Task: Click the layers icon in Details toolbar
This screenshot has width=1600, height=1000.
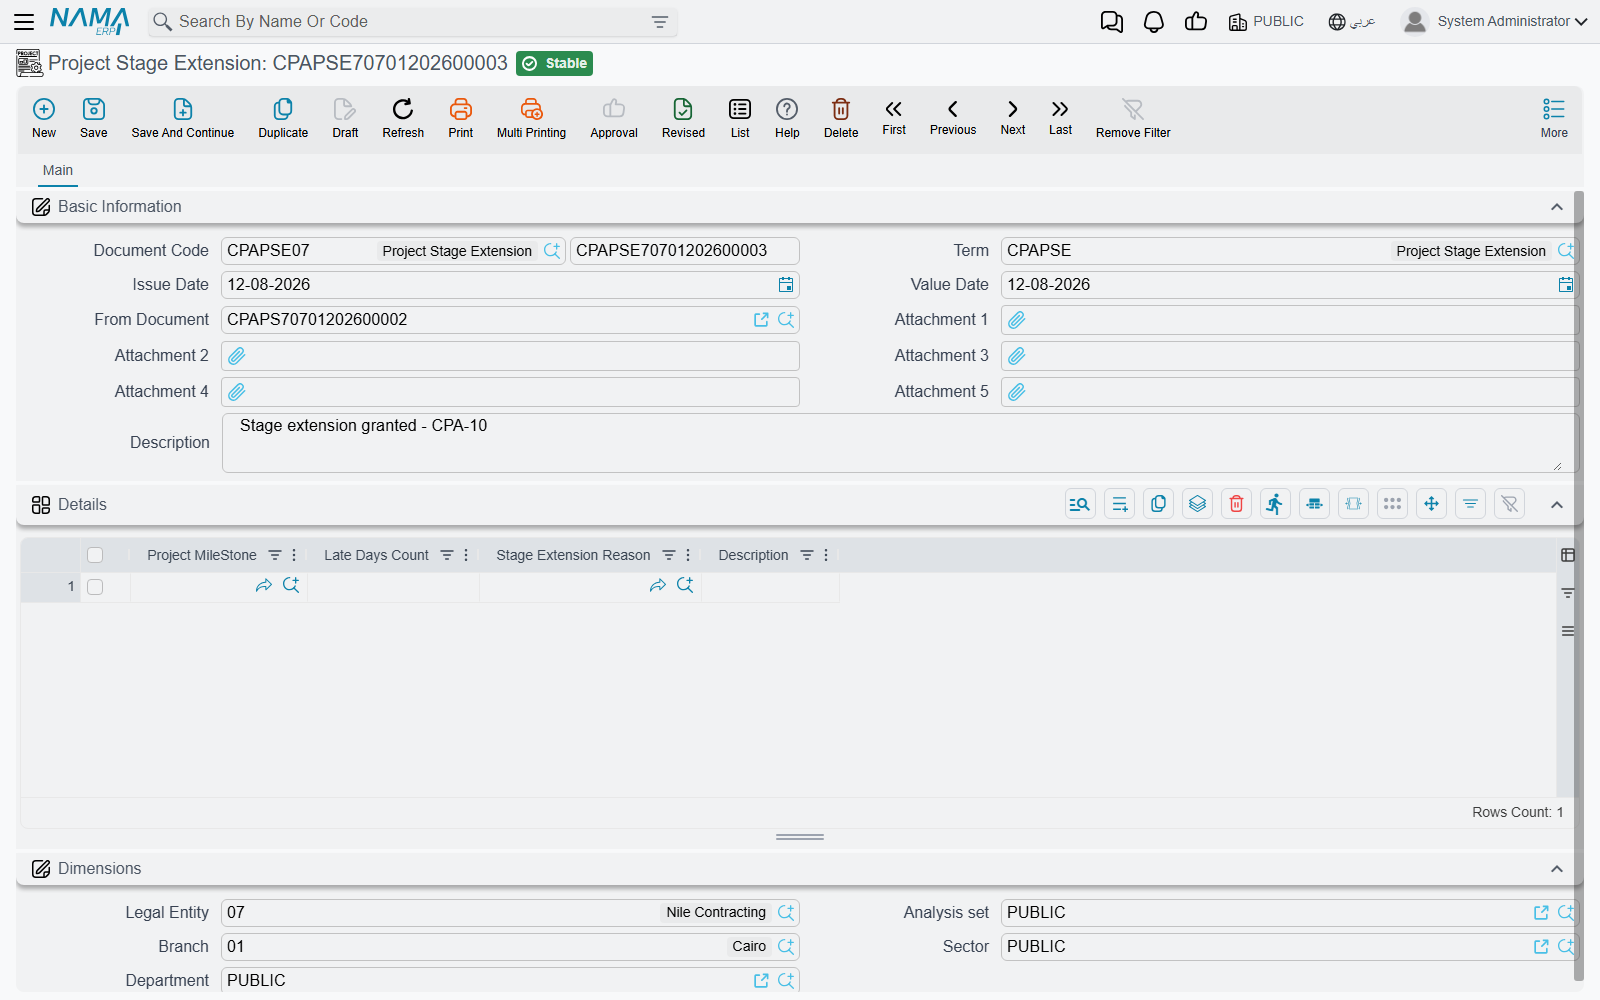Action: (x=1197, y=504)
